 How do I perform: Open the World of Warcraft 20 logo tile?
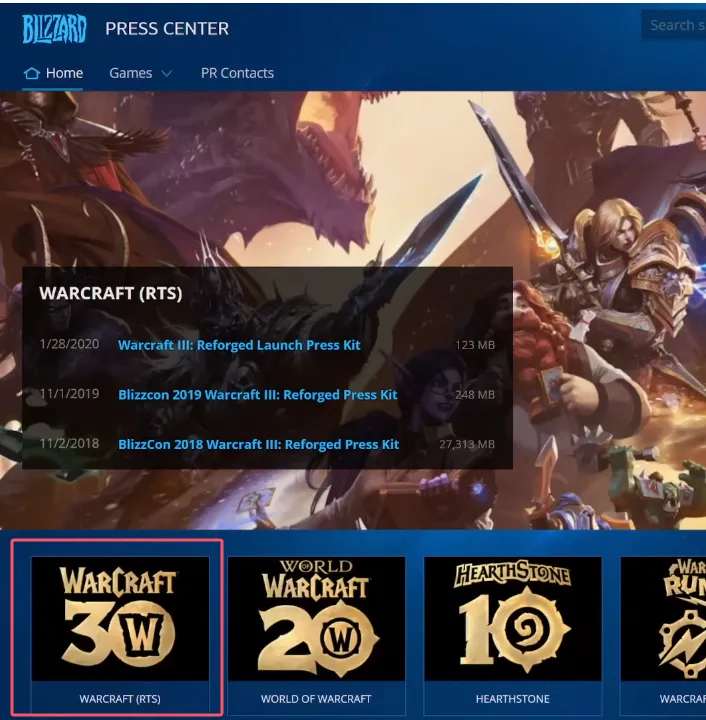click(x=316, y=619)
